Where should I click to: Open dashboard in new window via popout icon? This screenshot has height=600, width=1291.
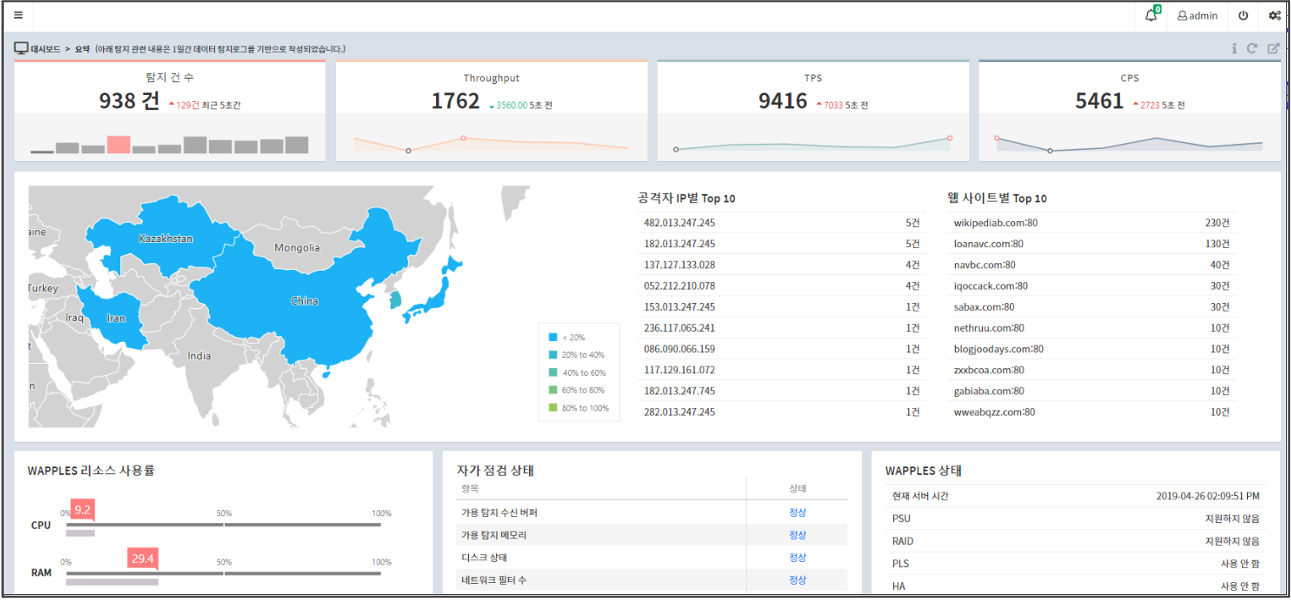(1273, 47)
